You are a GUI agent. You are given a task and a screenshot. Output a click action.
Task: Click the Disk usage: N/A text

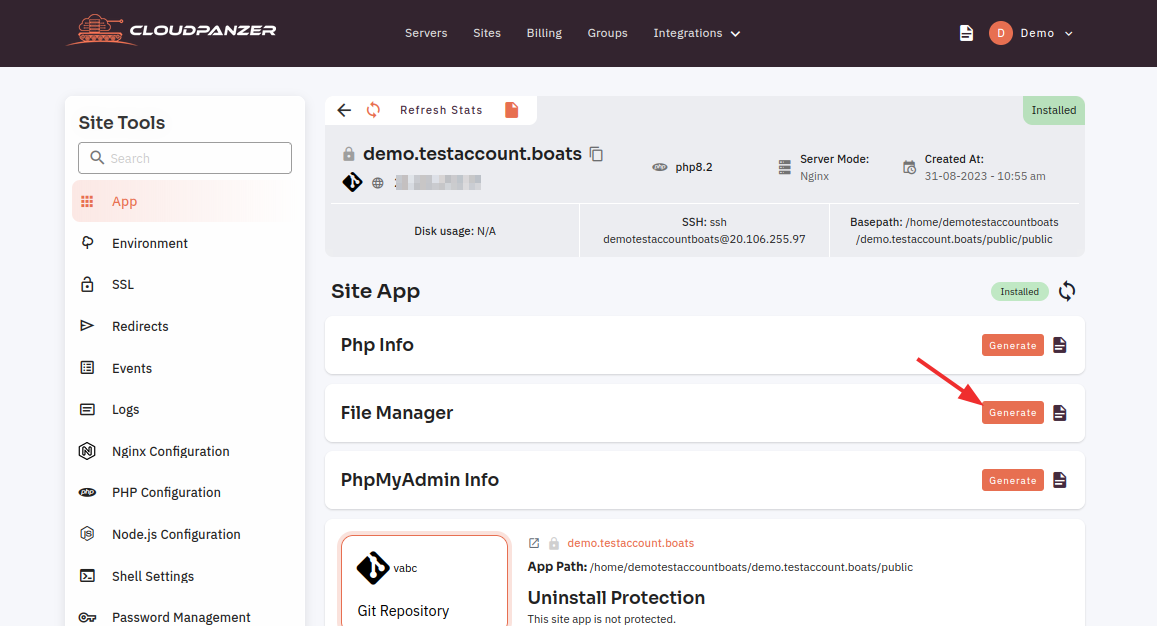pos(455,231)
